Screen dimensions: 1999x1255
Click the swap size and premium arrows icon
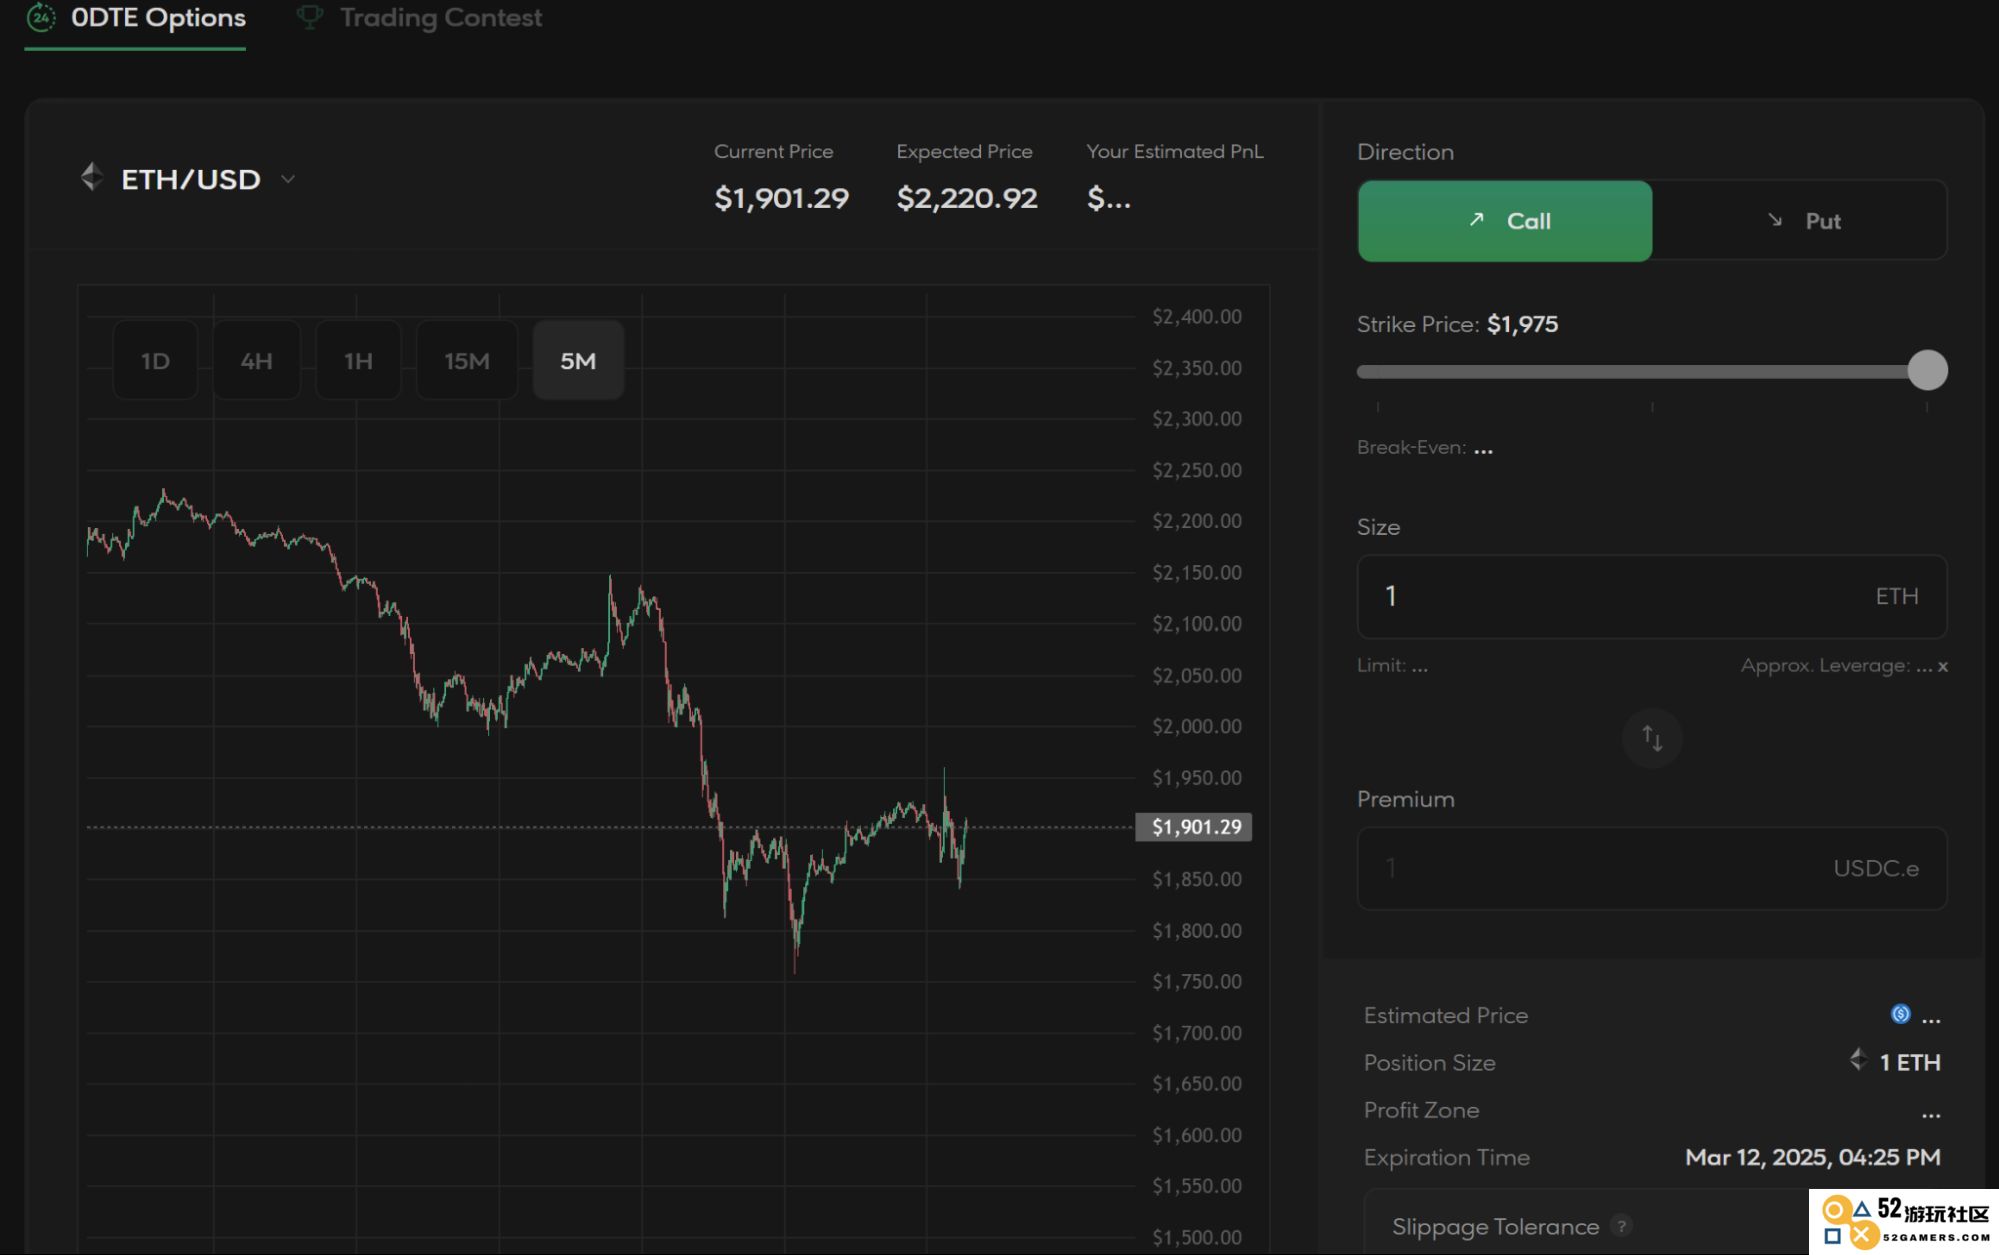pyautogui.click(x=1652, y=739)
